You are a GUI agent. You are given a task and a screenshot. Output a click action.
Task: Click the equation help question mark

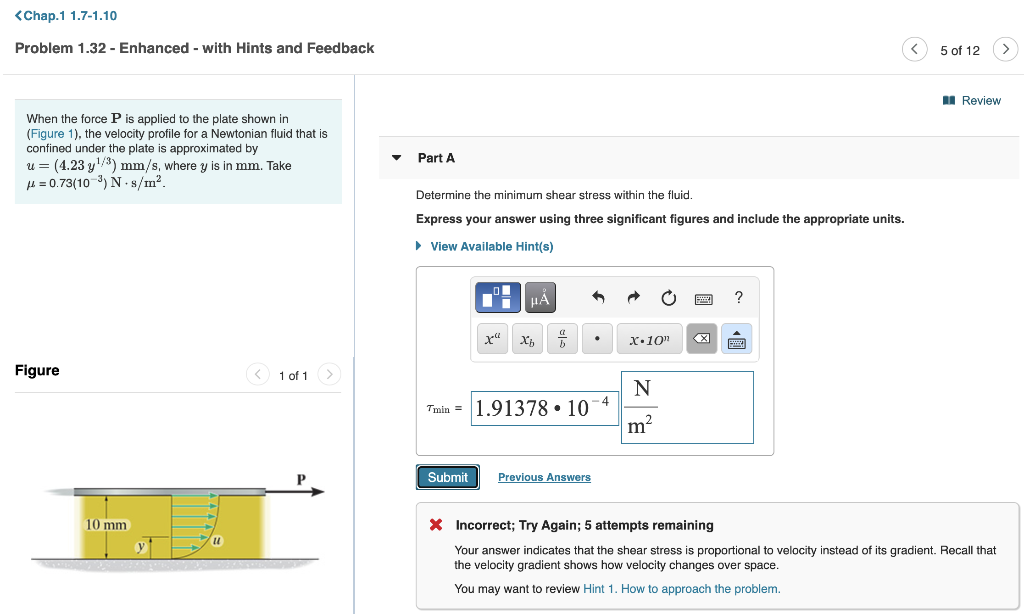pos(738,297)
